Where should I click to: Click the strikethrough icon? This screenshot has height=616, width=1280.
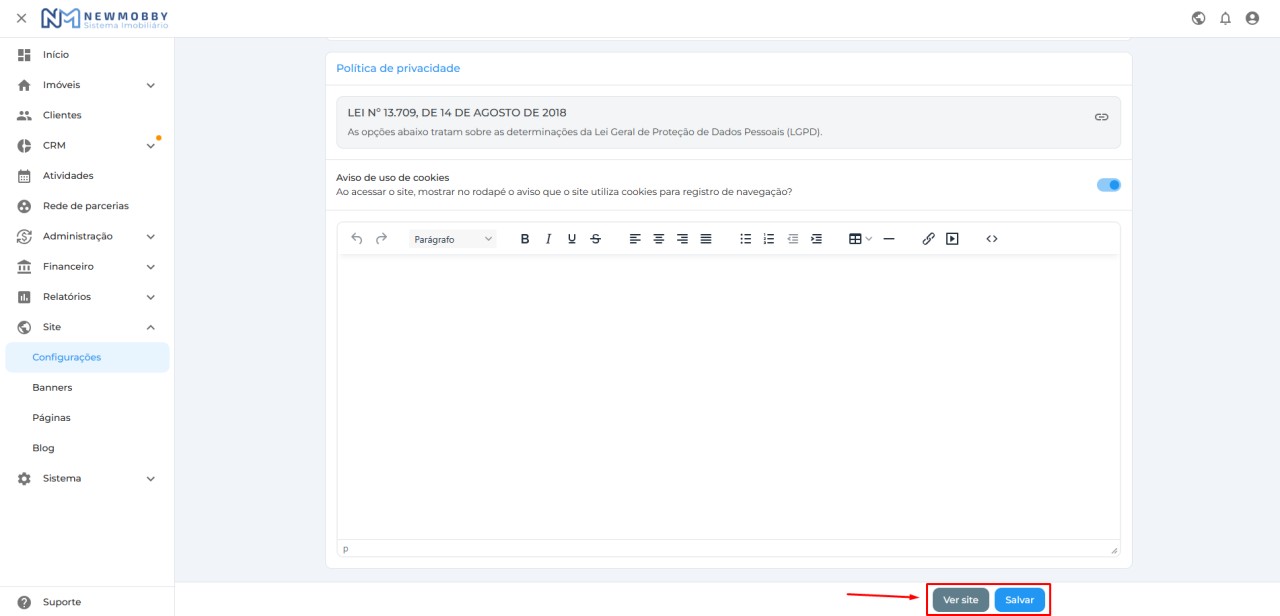(x=596, y=239)
